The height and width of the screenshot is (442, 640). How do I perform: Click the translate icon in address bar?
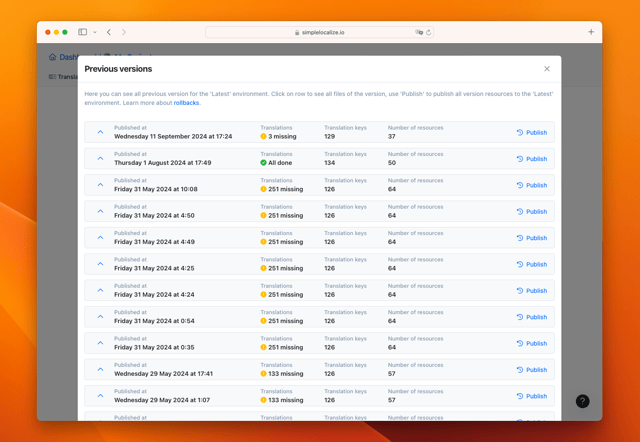[419, 32]
